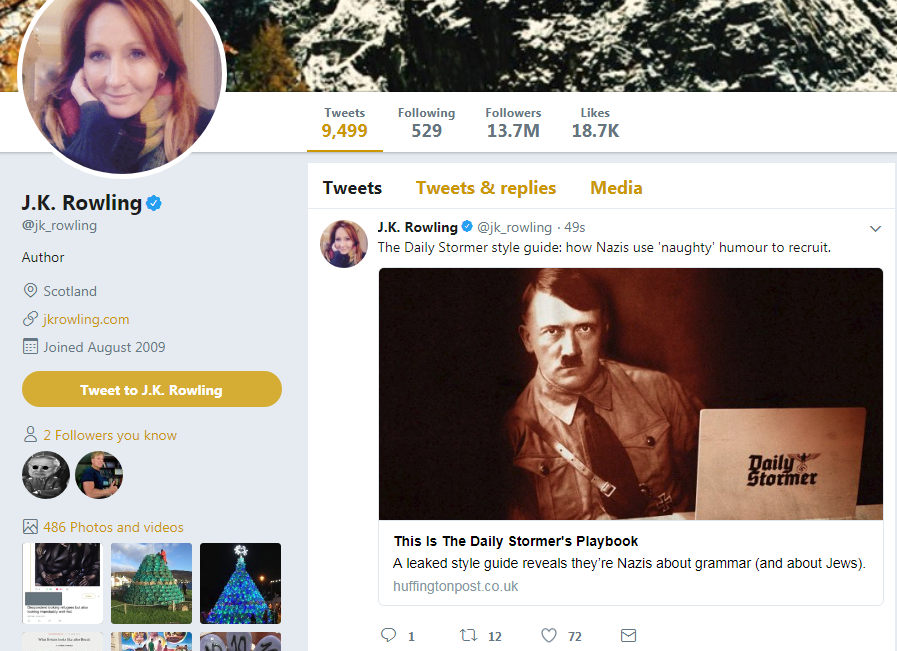
Task: Open the 2 Followers you know link
Action: coord(110,435)
